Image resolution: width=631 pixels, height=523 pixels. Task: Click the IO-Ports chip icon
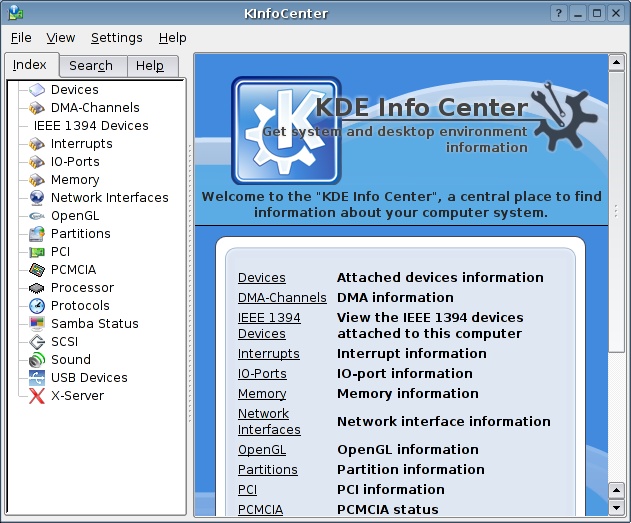pos(37,162)
